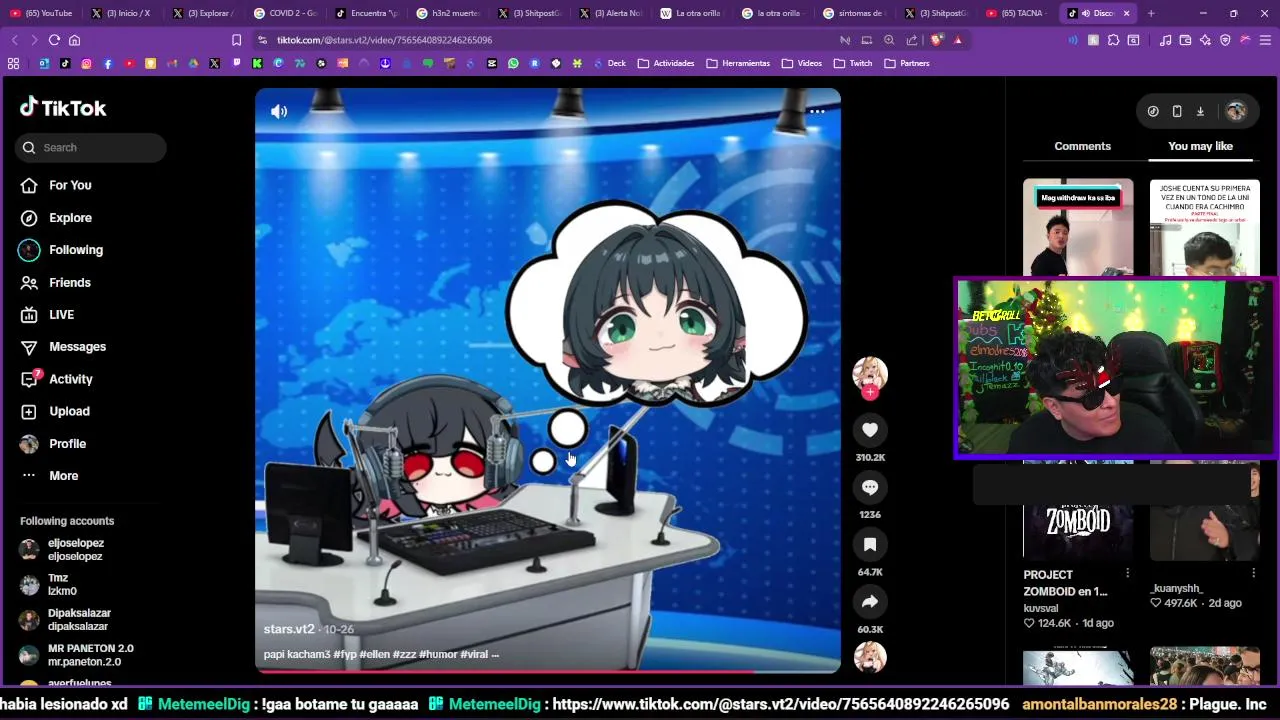Expand the Partners bookmark folder
Screen dimensions: 1280x720
click(x=907, y=63)
